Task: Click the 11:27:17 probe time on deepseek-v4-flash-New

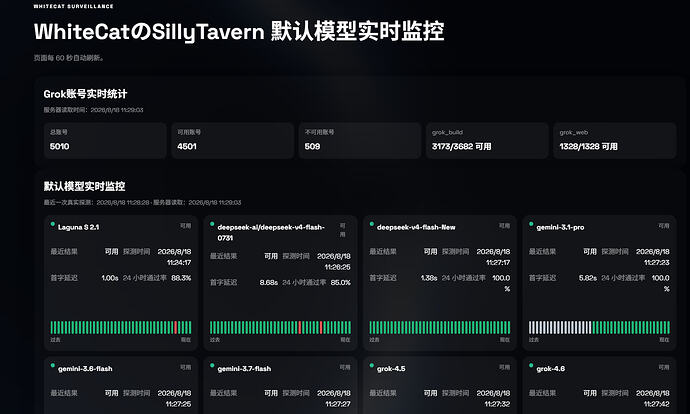Action: click(x=498, y=263)
